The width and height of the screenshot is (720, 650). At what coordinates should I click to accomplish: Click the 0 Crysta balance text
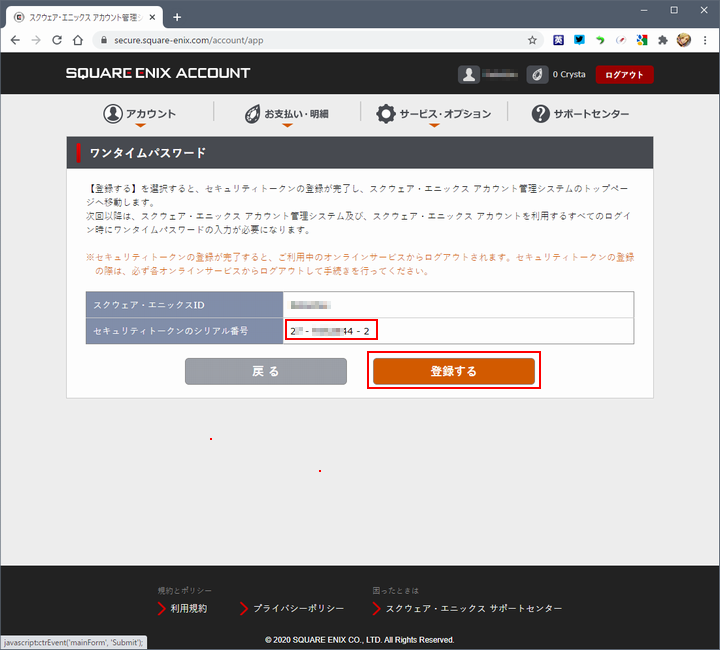pyautogui.click(x=569, y=74)
